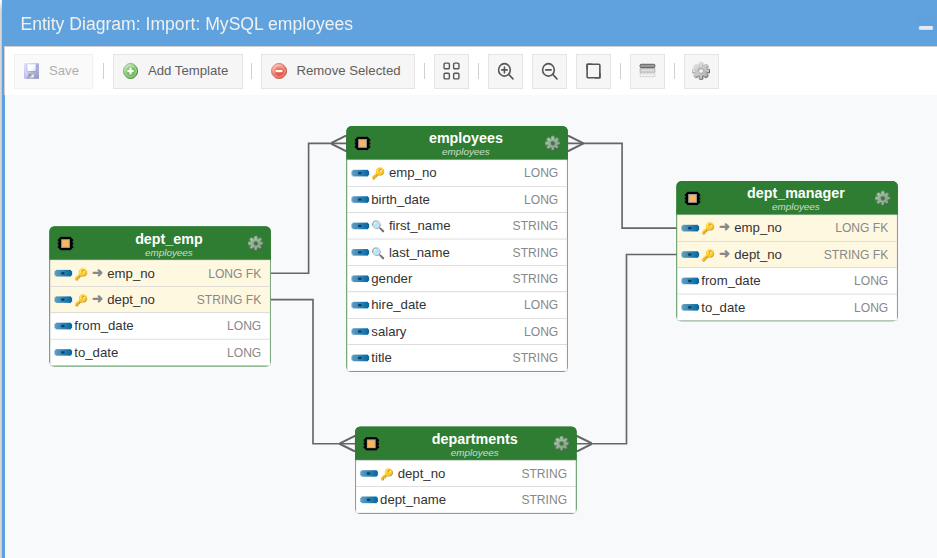Open the employees table settings gear
This screenshot has height=558, width=937.
click(552, 143)
